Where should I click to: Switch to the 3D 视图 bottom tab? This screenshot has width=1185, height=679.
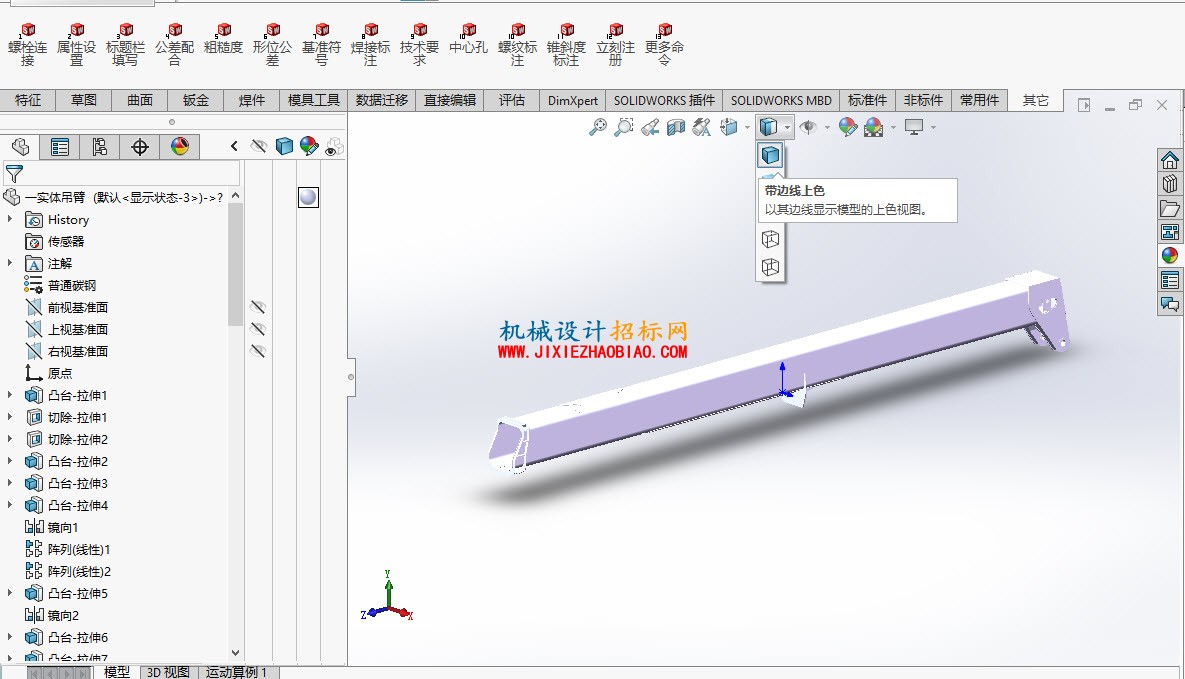[x=168, y=672]
